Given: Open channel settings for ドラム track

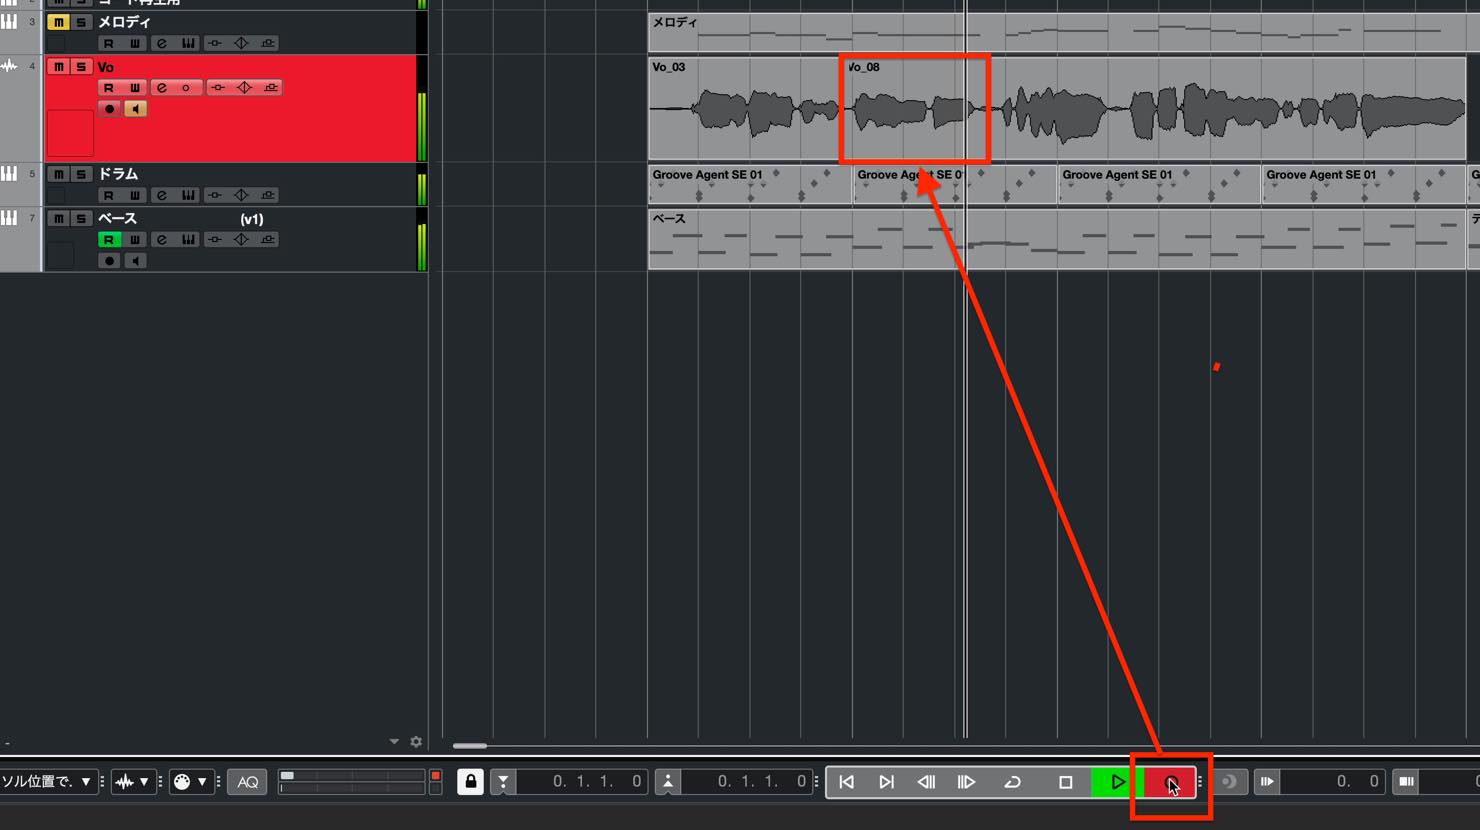Looking at the screenshot, I should [161, 195].
